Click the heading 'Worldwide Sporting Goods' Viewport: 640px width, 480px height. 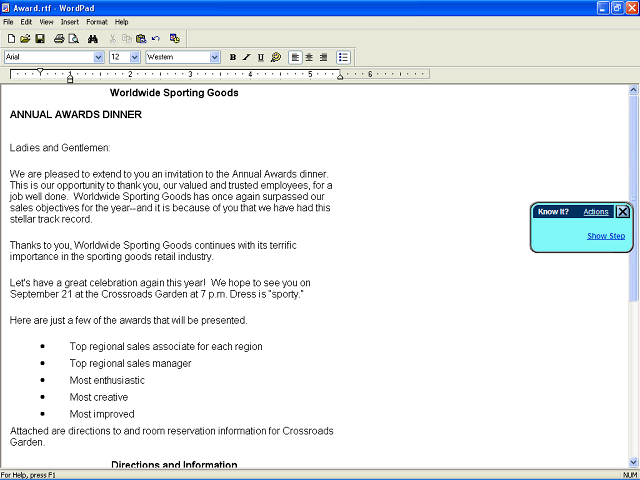click(174, 93)
